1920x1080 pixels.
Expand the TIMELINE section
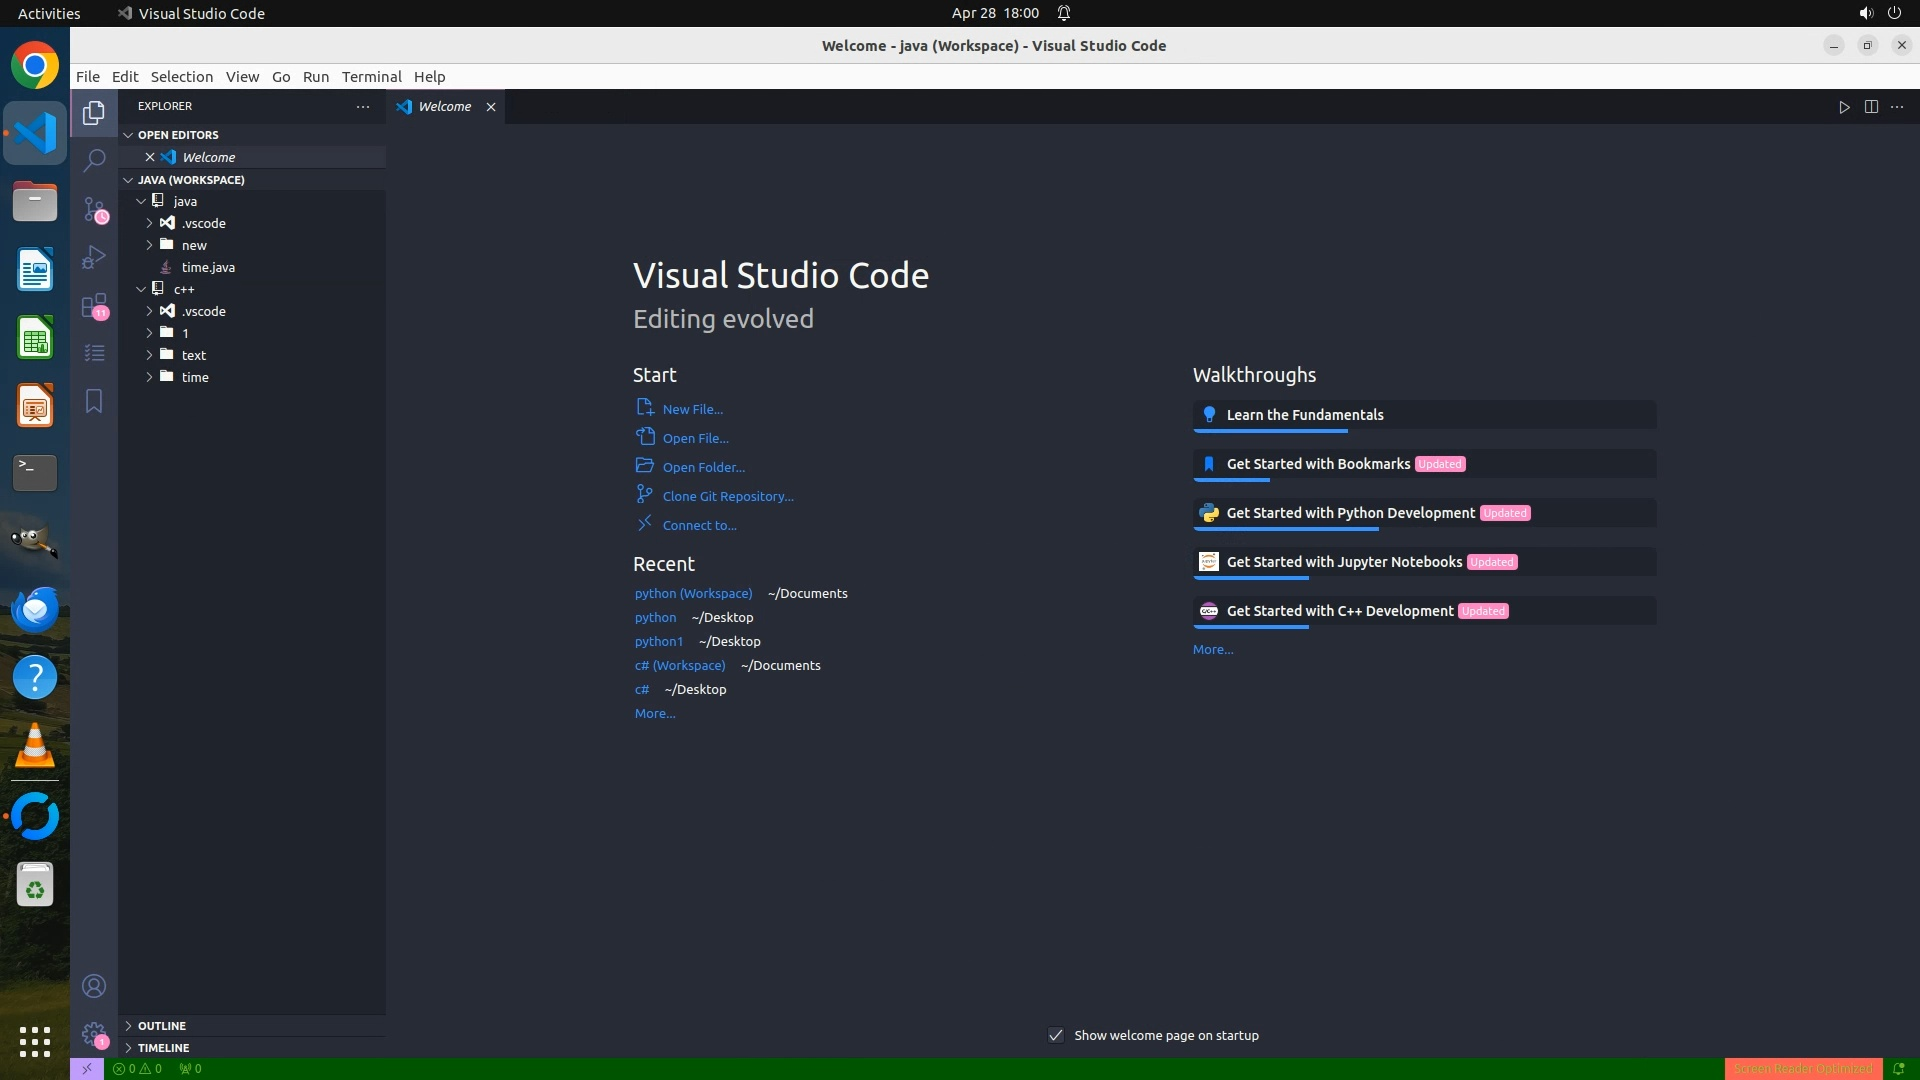coord(163,1048)
